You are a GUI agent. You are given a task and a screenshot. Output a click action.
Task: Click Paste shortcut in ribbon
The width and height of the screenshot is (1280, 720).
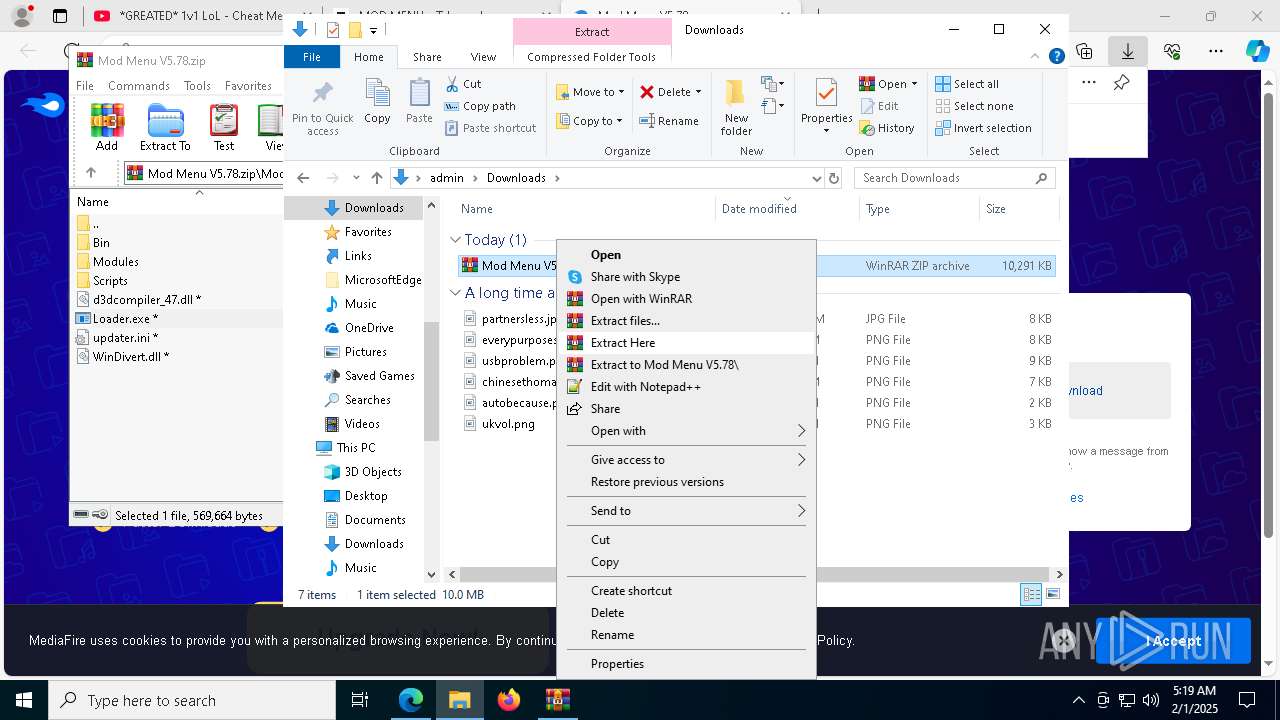click(x=490, y=128)
